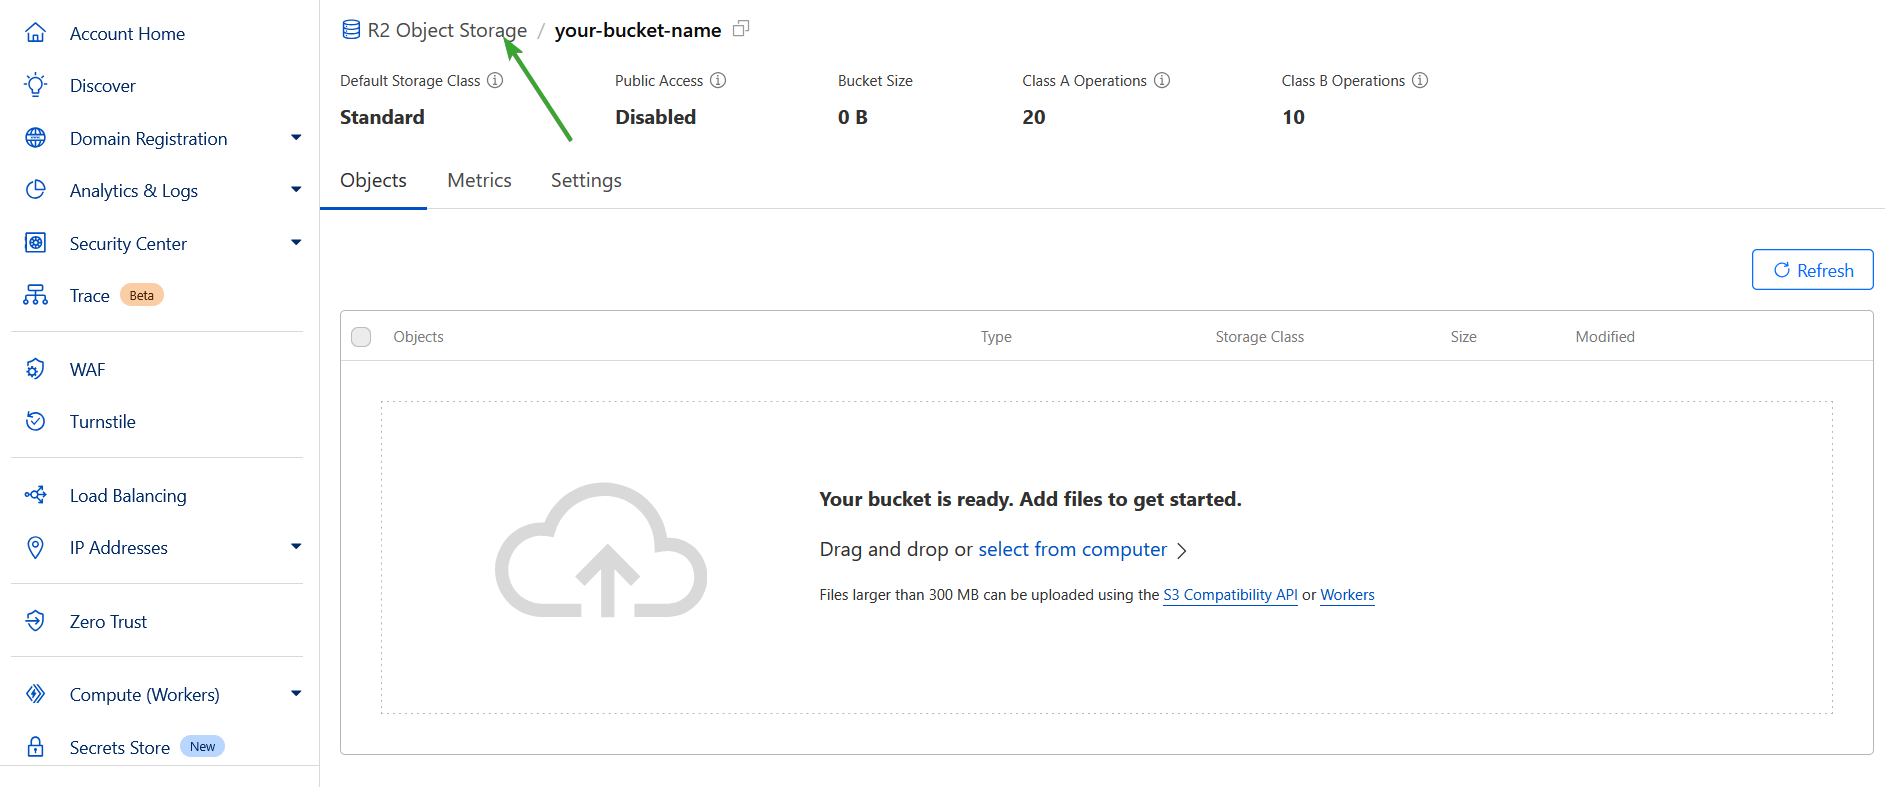Open the S3 Compatibility API link
Viewport: 1885px width, 787px height.
tap(1230, 594)
